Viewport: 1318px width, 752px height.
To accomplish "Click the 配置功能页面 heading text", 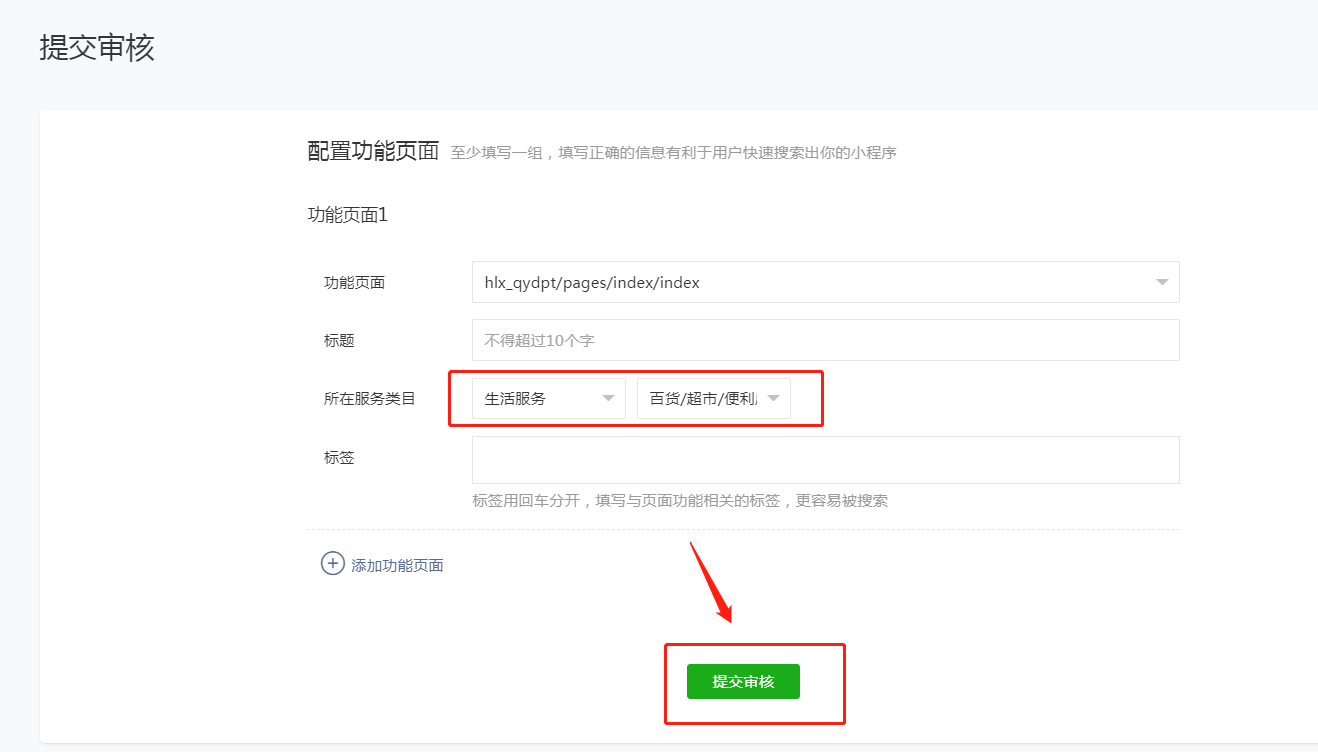I will tap(373, 151).
